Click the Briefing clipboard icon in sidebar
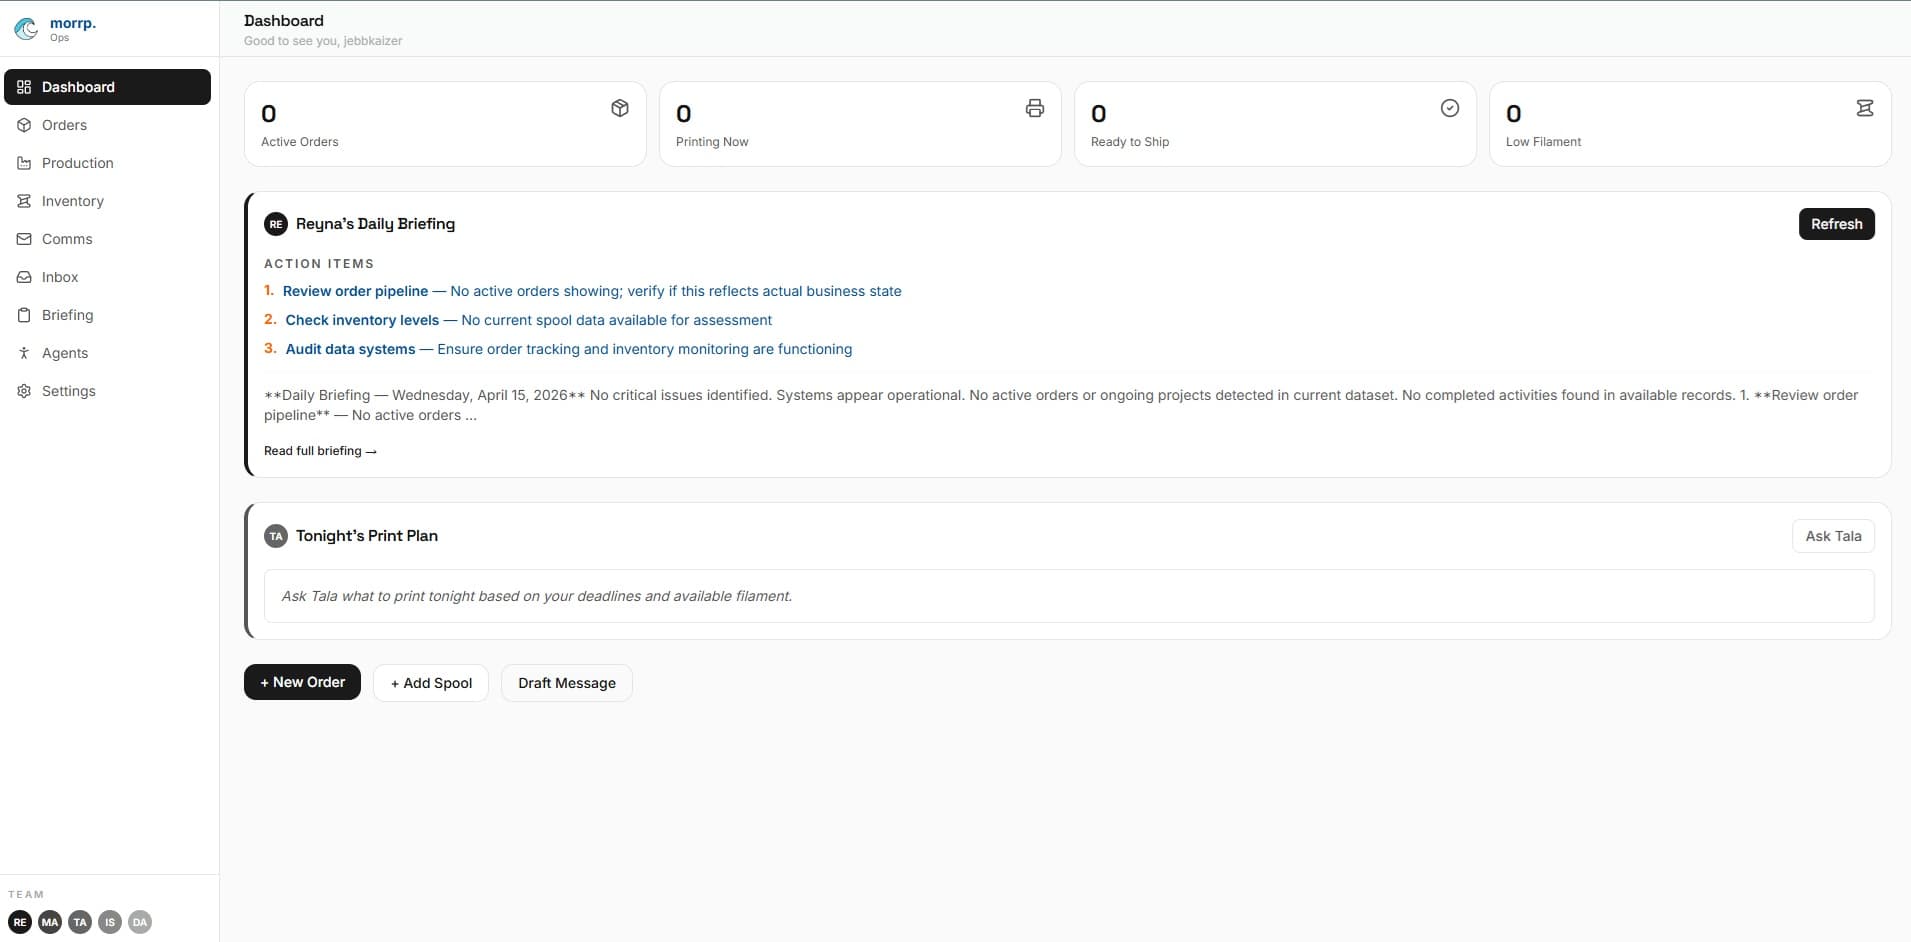The height and width of the screenshot is (942, 1911). (24, 315)
